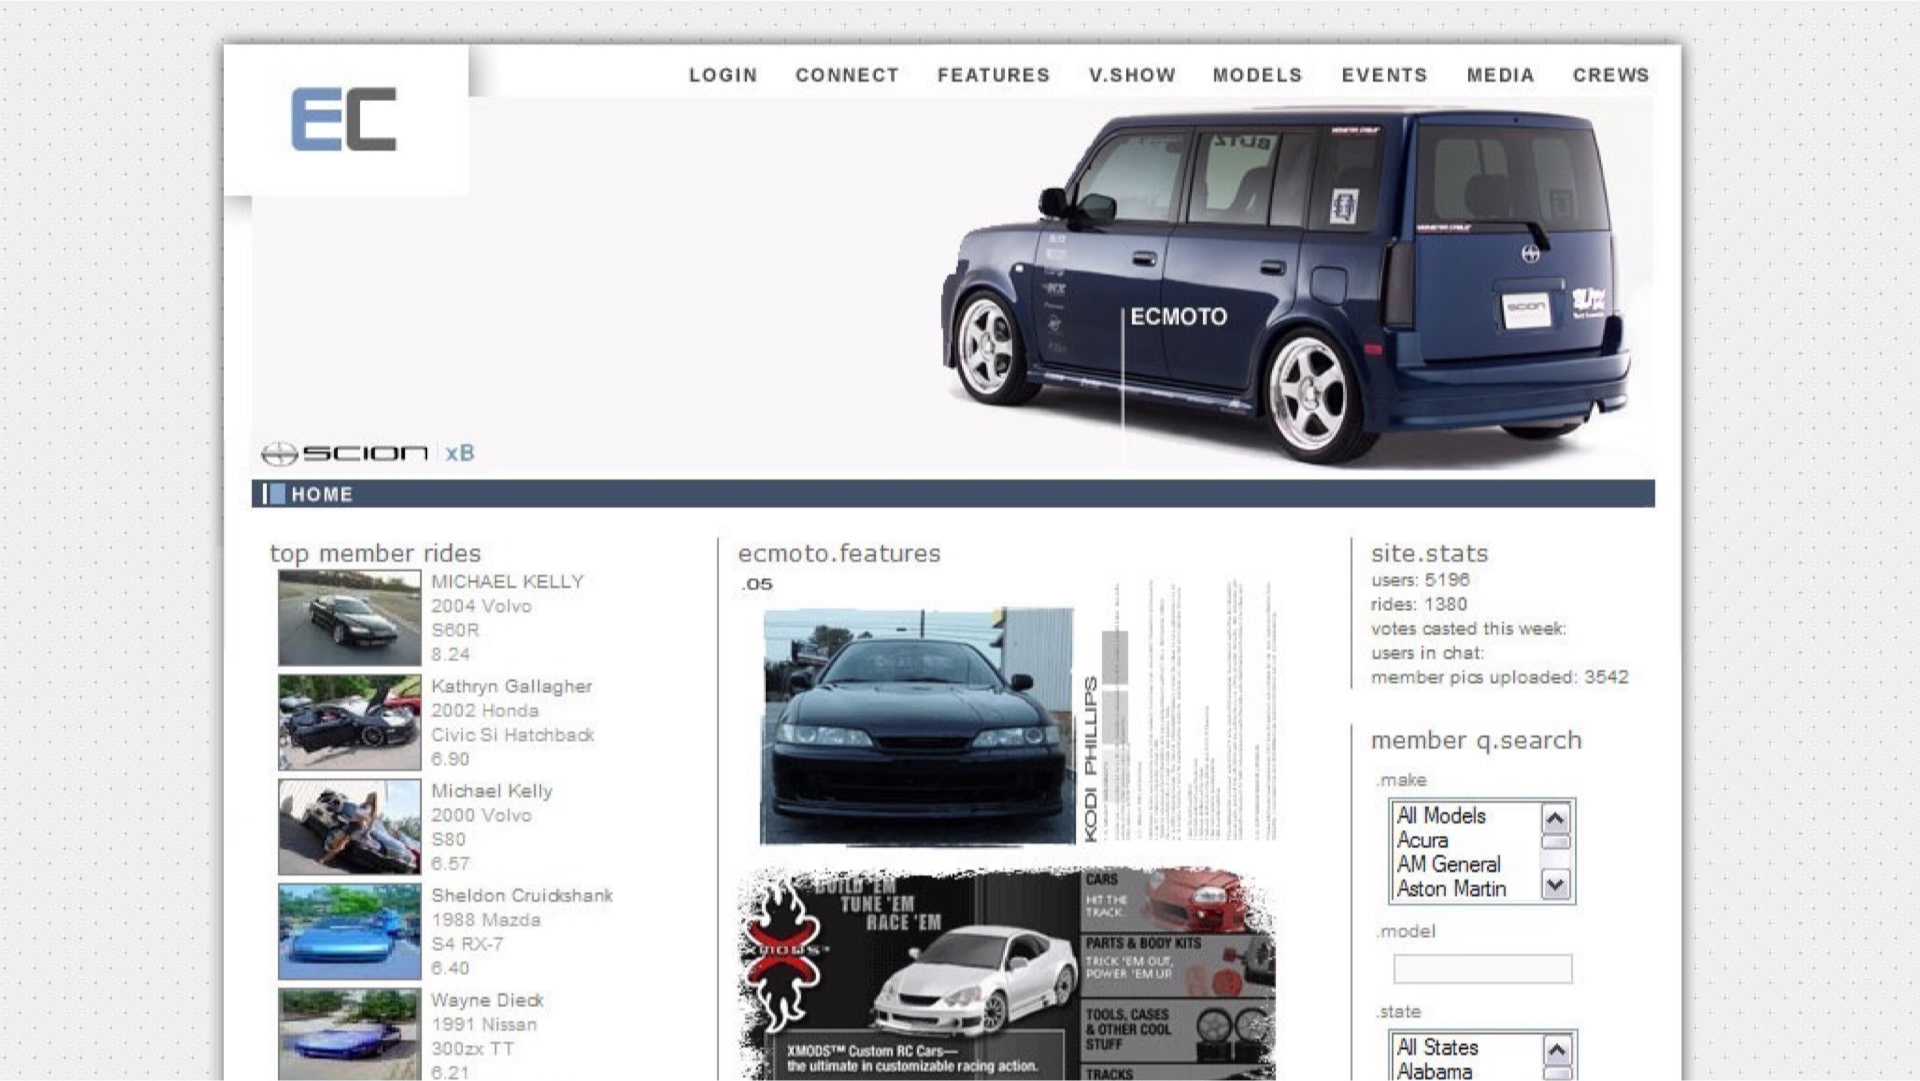
Task: Click the ecmoto.features heading
Action: click(x=839, y=553)
